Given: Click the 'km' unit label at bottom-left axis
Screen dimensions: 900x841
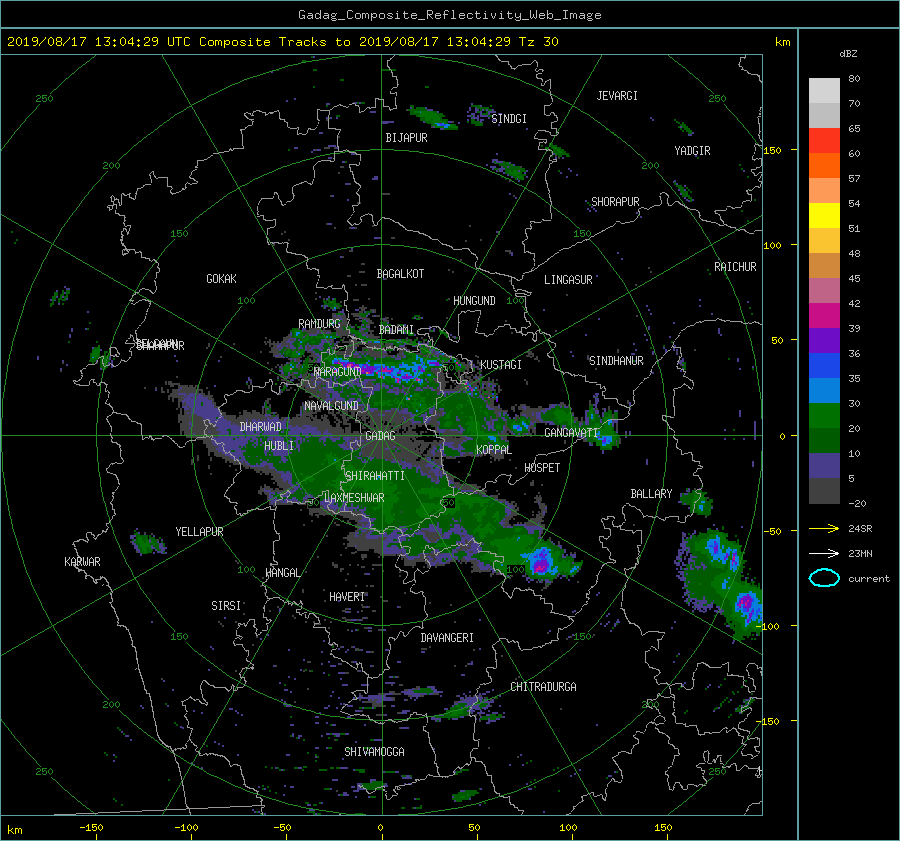Looking at the screenshot, I should (x=15, y=830).
